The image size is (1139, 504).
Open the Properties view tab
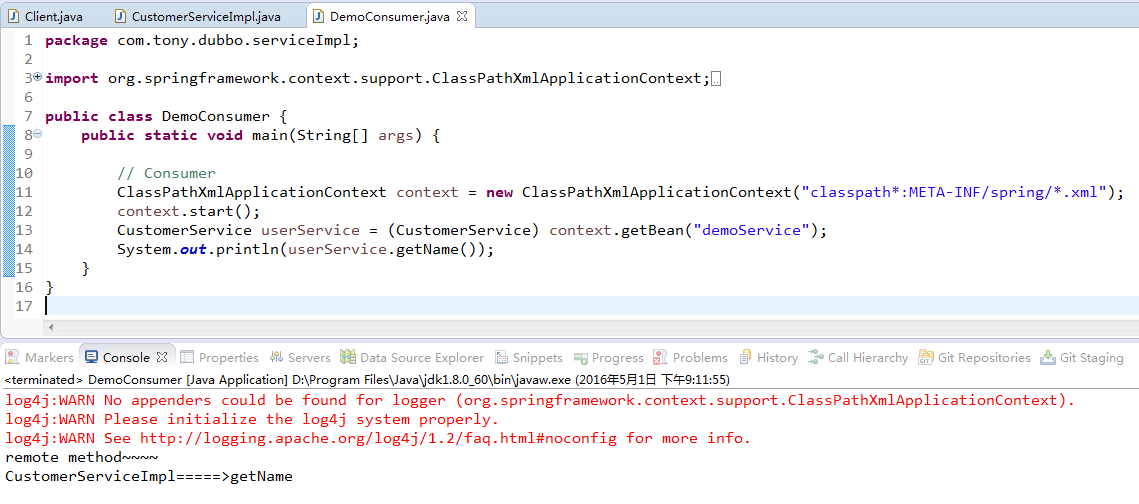(219, 357)
